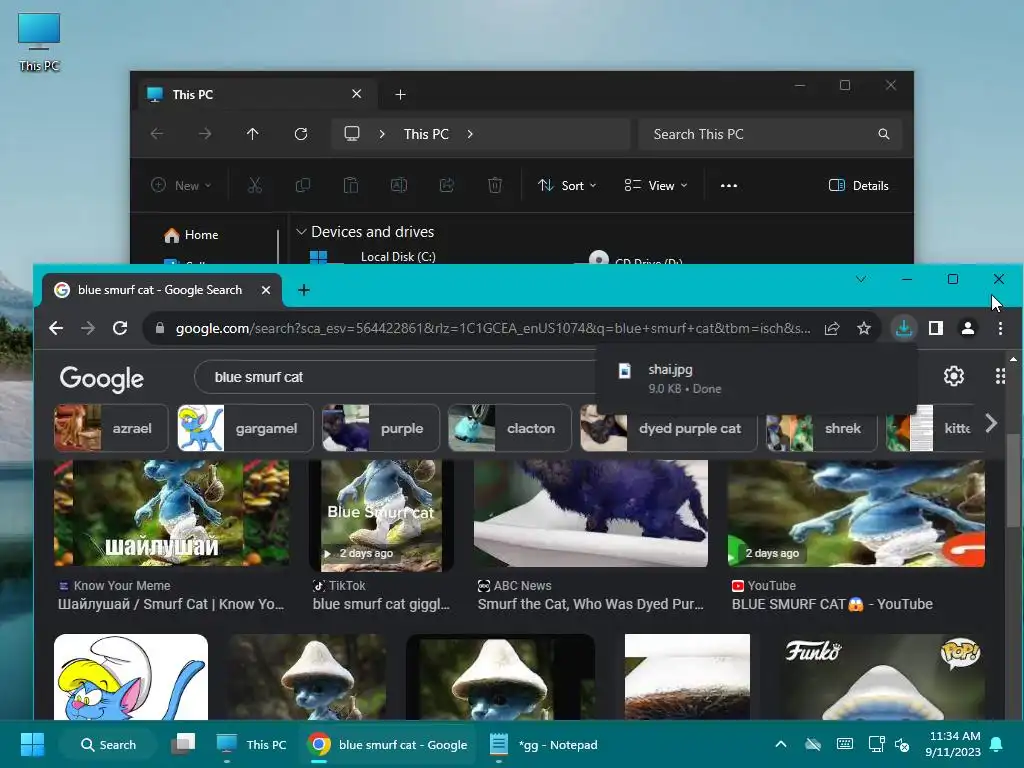Go forward in Chrome

(x=88, y=328)
